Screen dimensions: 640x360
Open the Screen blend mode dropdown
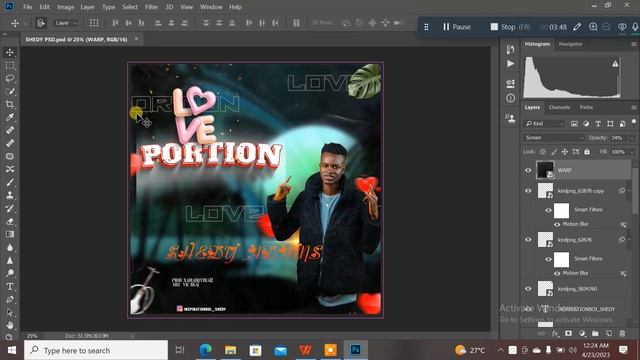click(554, 138)
